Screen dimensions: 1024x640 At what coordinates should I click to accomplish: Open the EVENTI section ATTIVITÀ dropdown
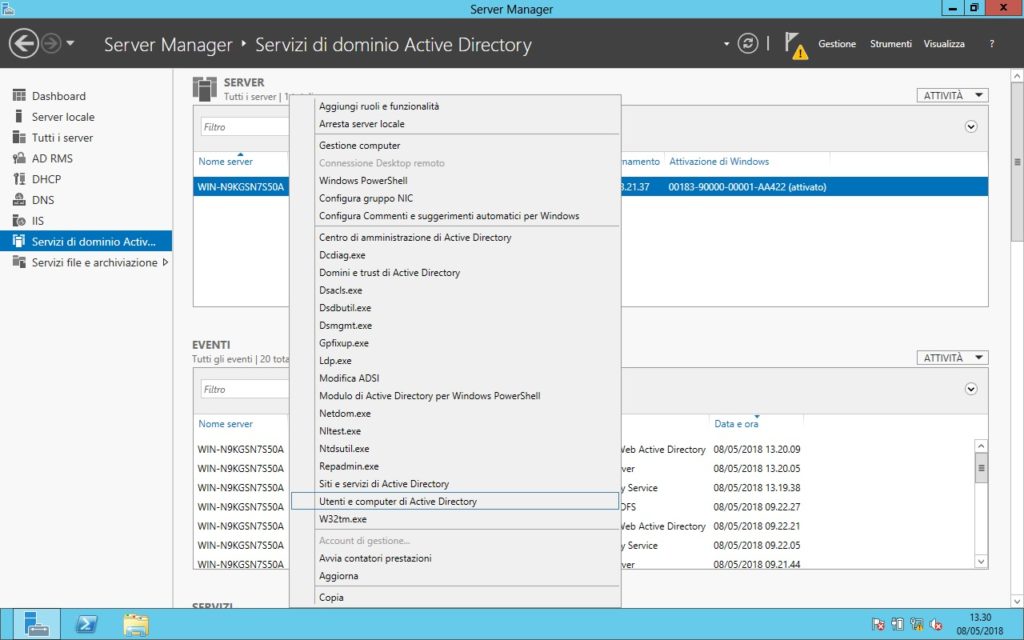952,357
